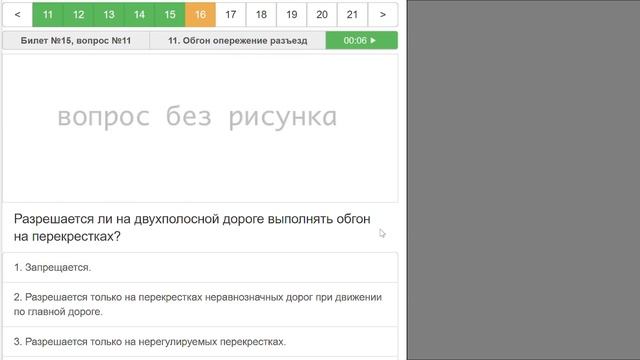Choose answer '1. Запрещается.'
640x360 pixels.
pyautogui.click(x=200, y=267)
